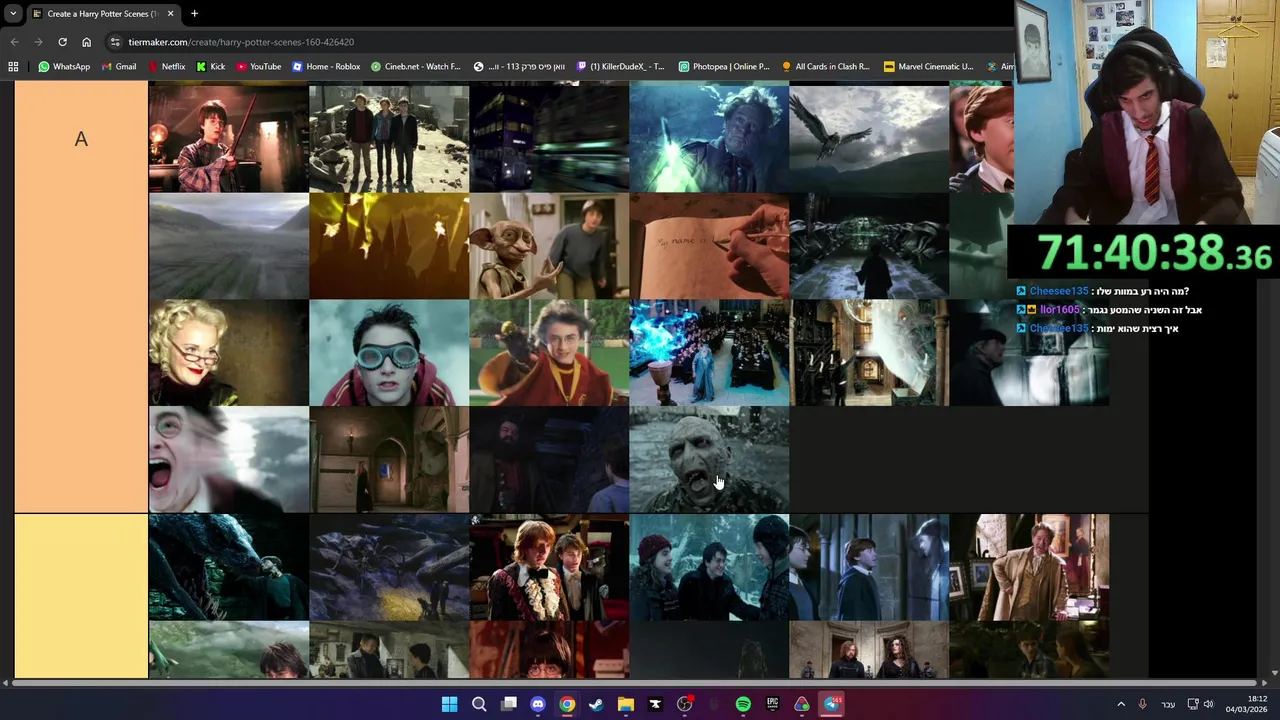The height and width of the screenshot is (720, 1280).
Task: Select the screaming Harry with glasses thumbnail
Action: (229, 459)
